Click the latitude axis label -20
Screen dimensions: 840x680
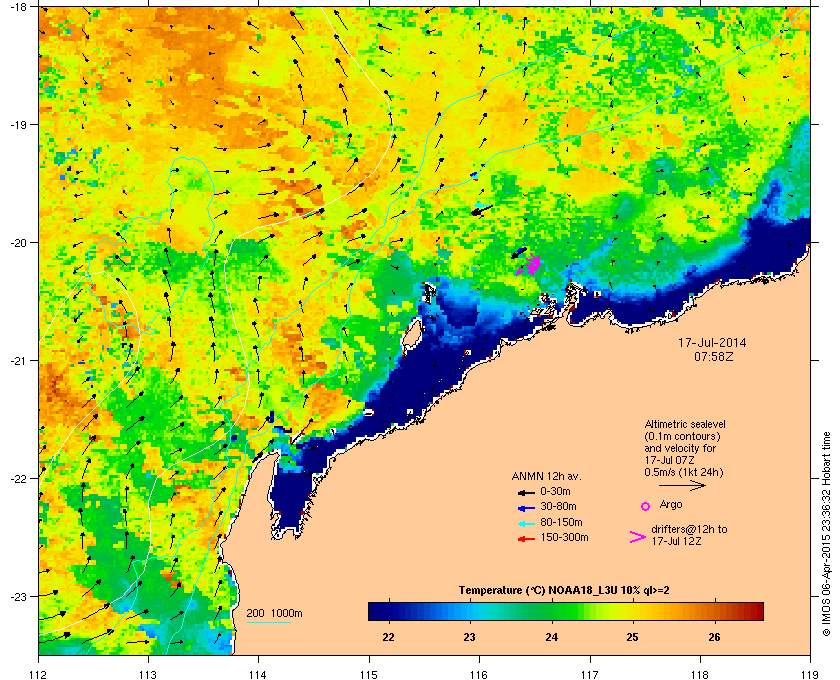(18, 243)
